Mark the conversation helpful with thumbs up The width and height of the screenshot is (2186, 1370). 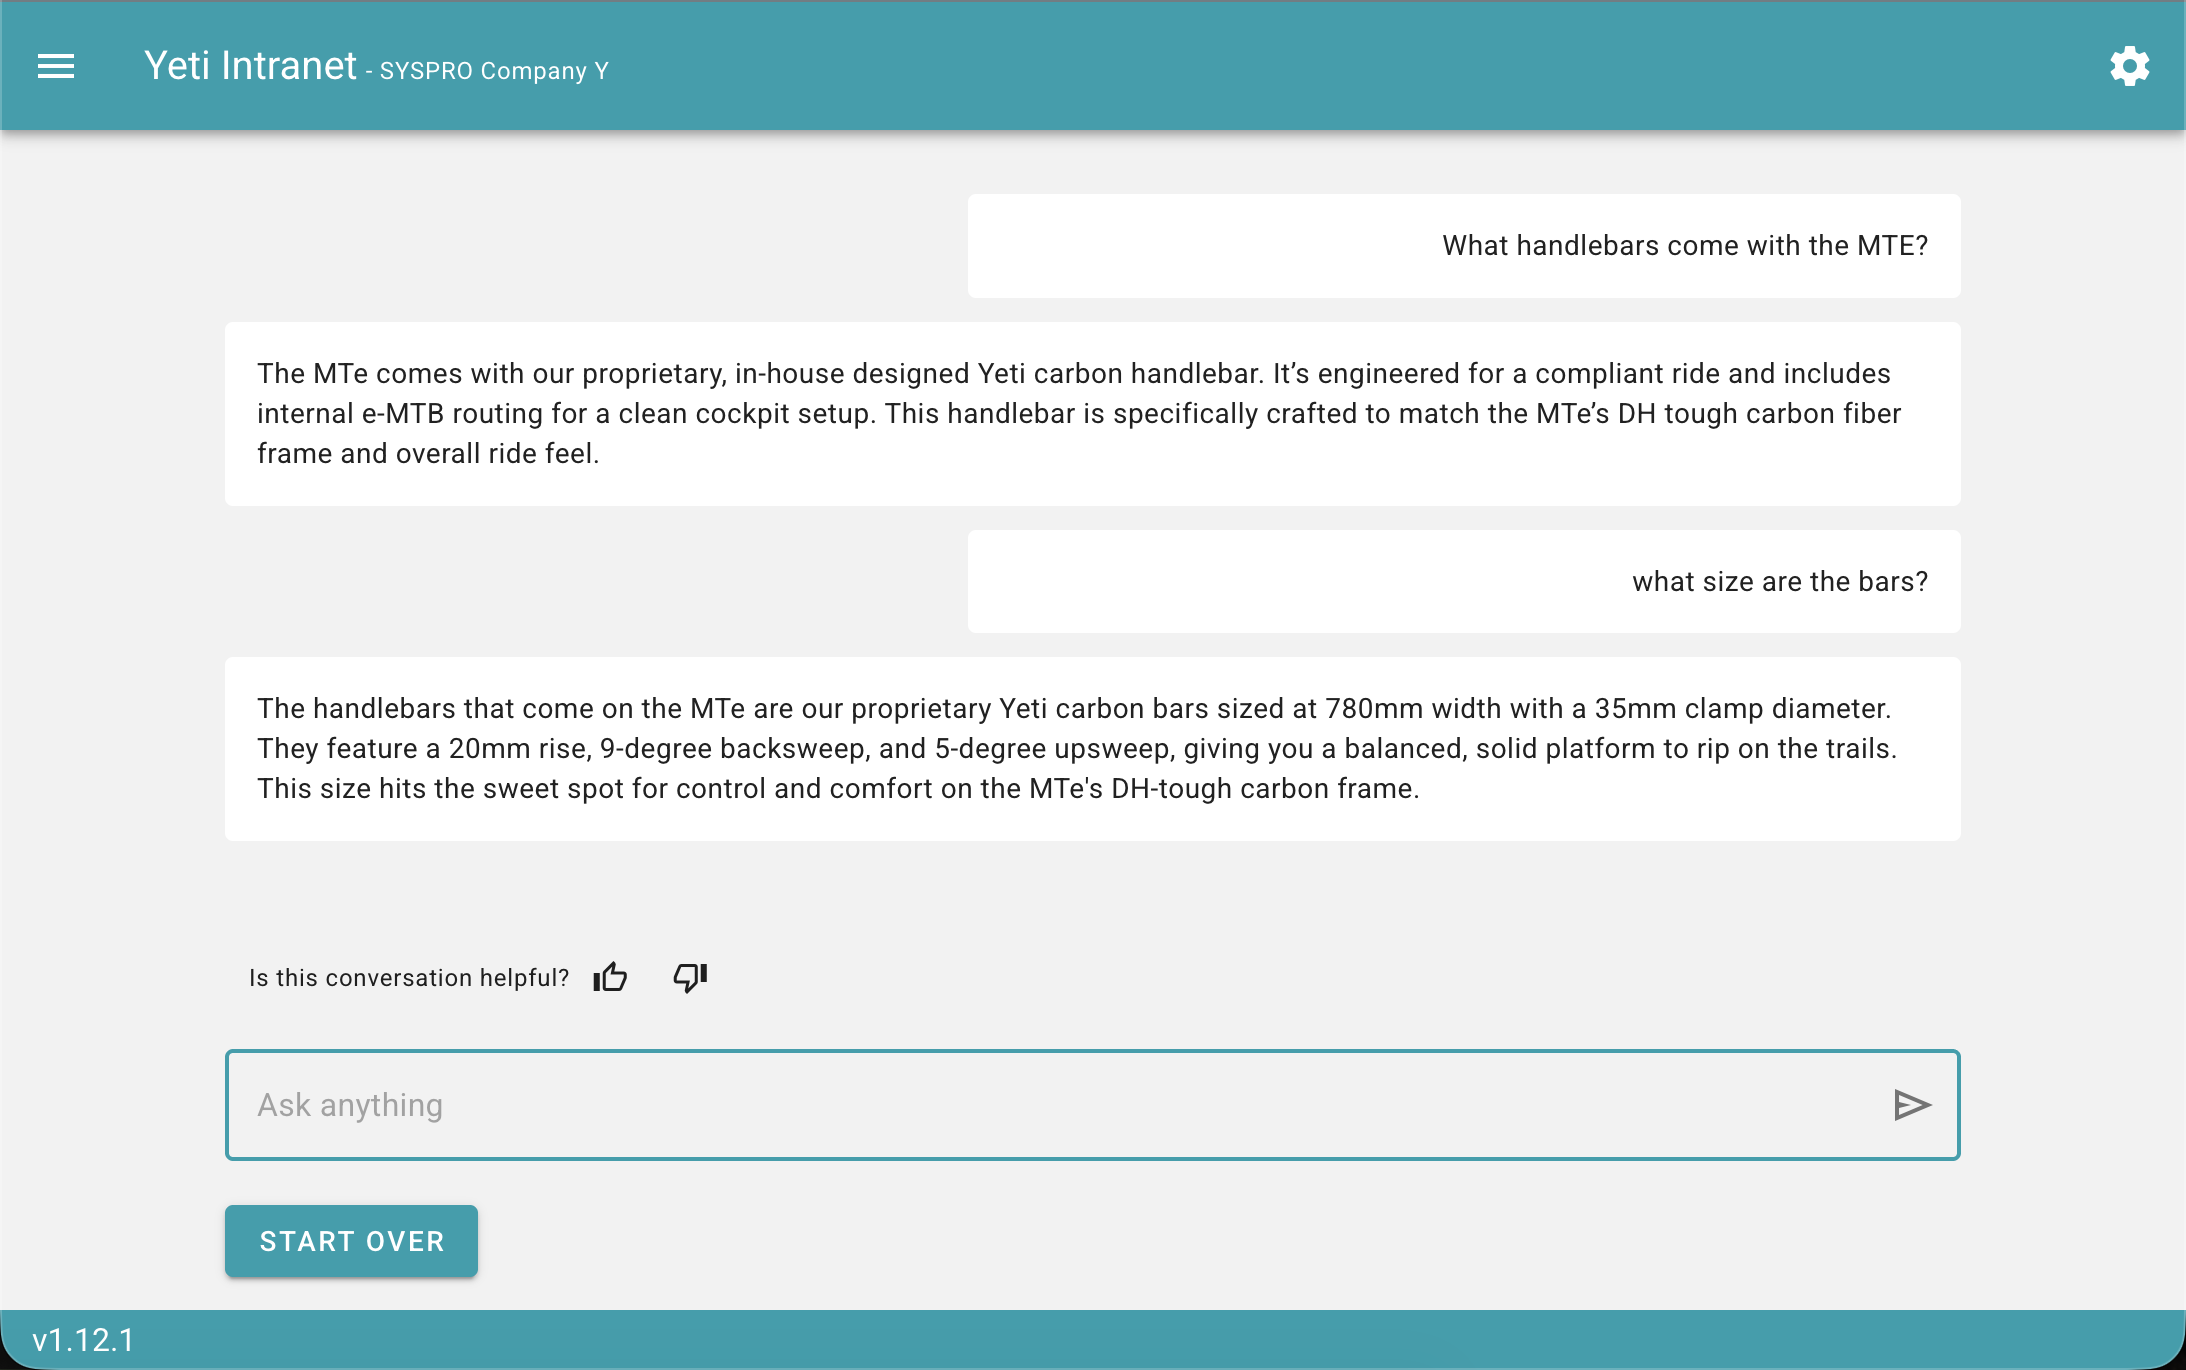(610, 977)
